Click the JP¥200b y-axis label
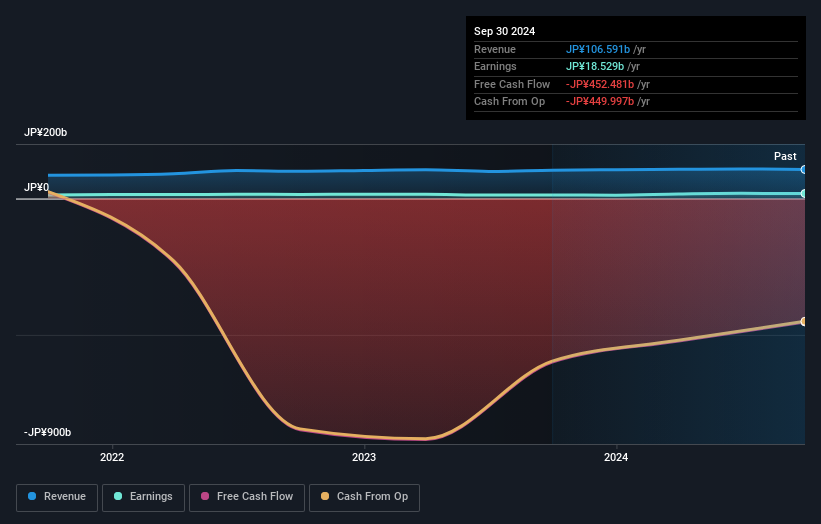Viewport: 821px width, 524px height. pyautogui.click(x=46, y=132)
